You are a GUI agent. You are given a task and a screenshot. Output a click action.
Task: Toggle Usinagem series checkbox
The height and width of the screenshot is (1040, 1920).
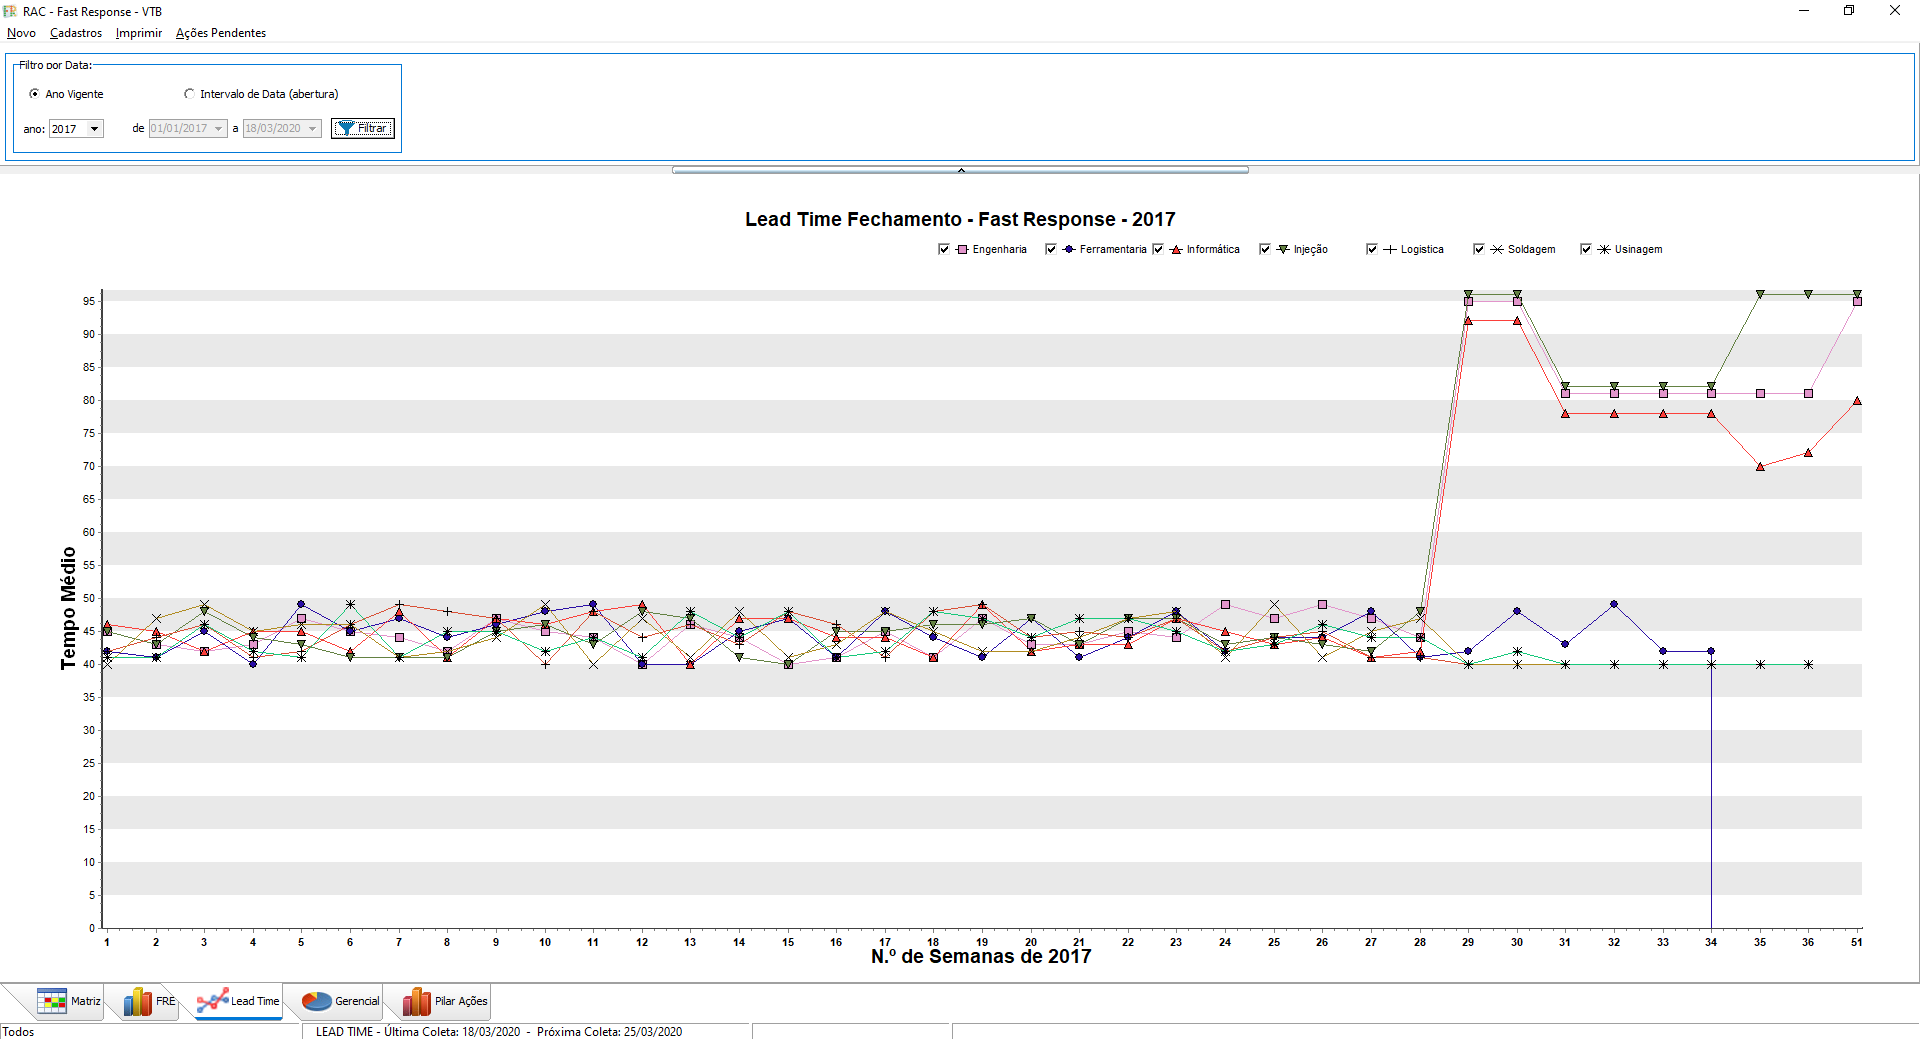click(1586, 249)
